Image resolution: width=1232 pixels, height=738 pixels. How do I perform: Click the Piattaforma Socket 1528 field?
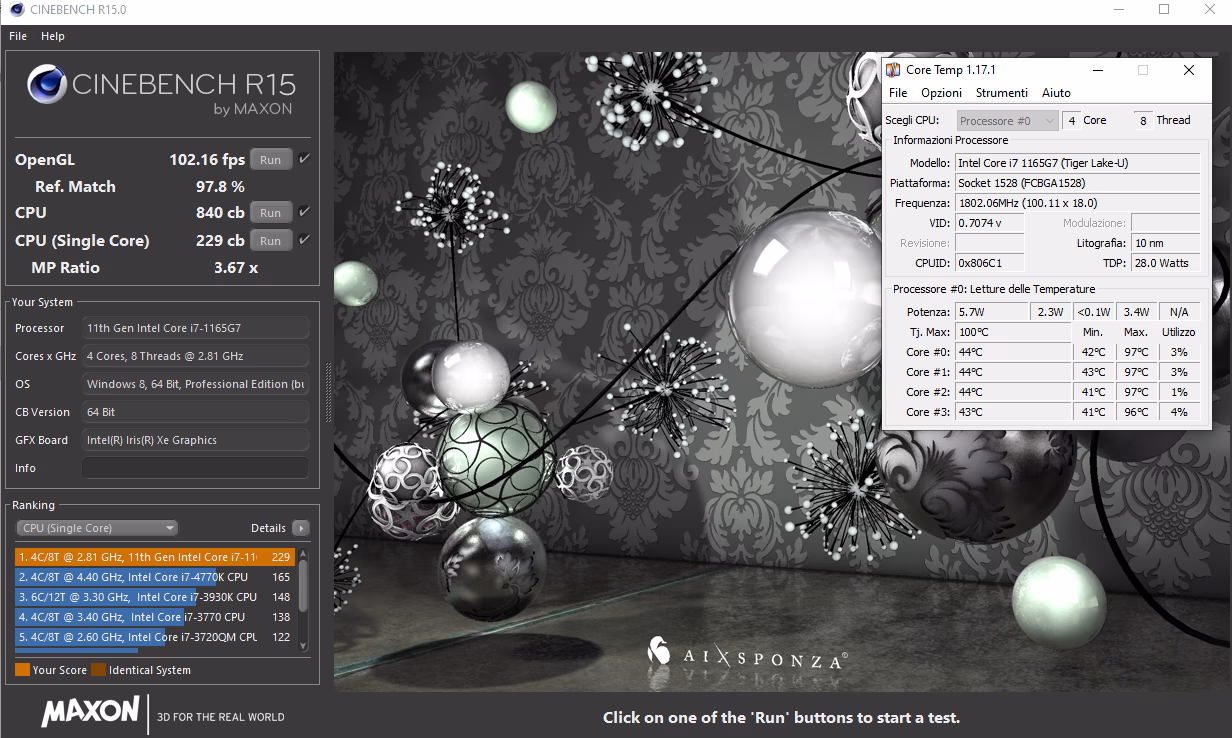click(1077, 183)
